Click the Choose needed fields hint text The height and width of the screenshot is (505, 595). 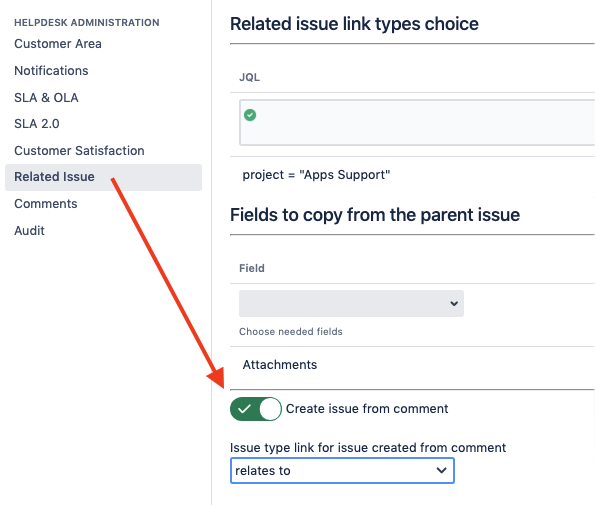291,332
